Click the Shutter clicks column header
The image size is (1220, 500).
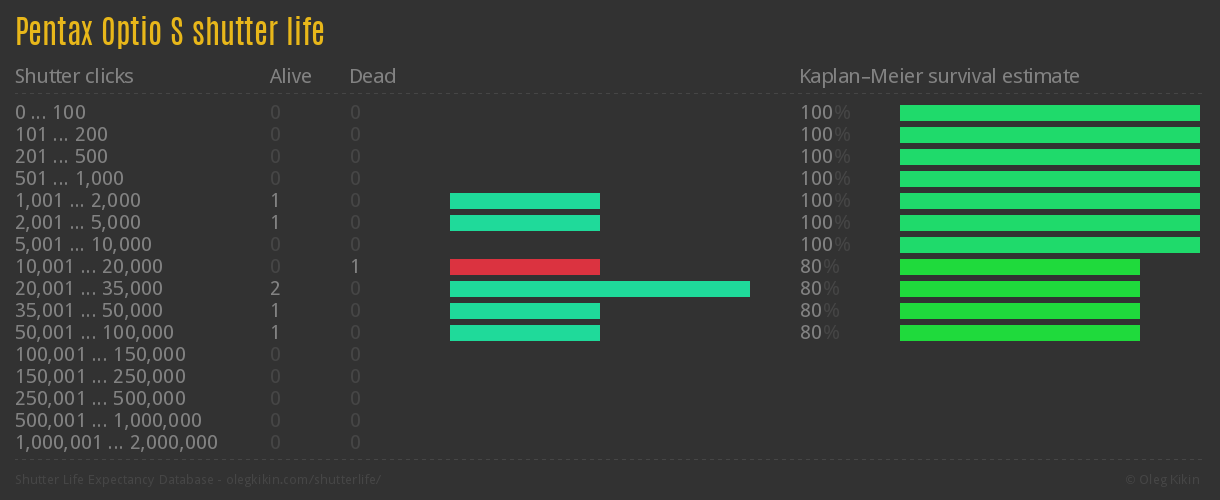point(74,76)
